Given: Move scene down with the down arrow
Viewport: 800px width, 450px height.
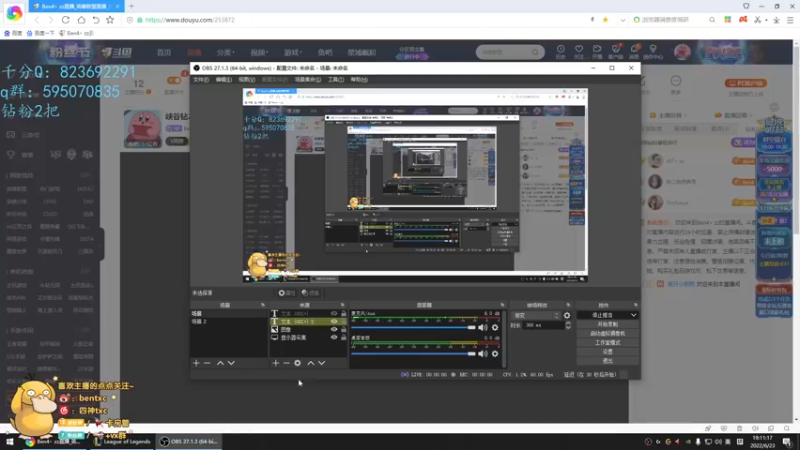Looking at the screenshot, I should (x=232, y=363).
